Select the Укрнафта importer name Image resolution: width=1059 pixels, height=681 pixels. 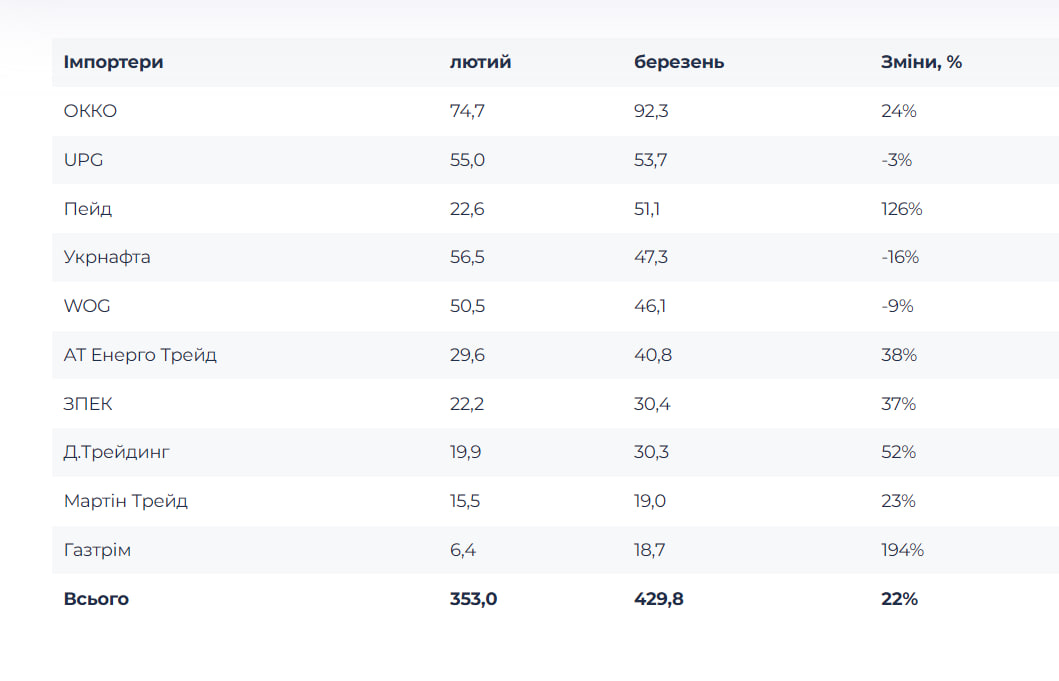coord(107,257)
